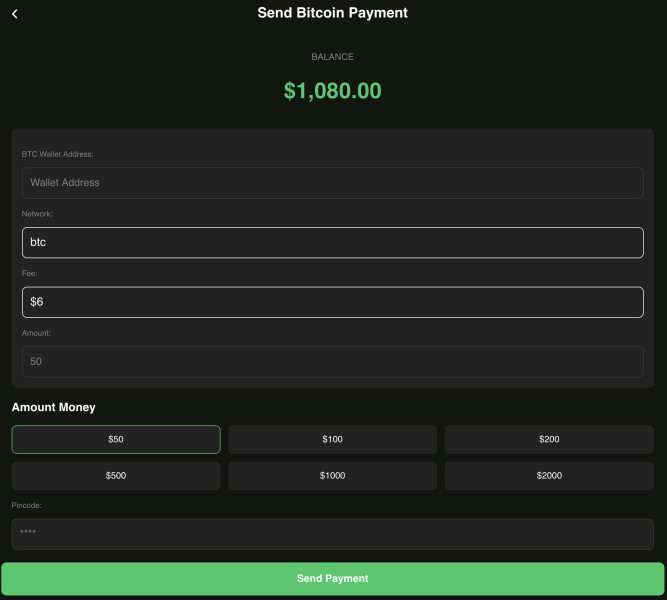Choose the $50 amount preset
The image size is (667, 600).
pos(116,439)
